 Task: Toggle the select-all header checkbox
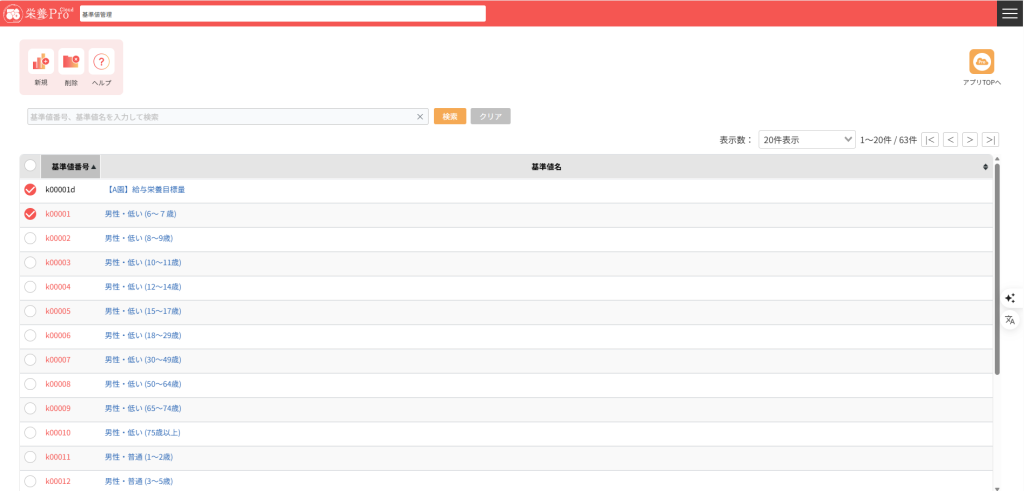(30, 166)
